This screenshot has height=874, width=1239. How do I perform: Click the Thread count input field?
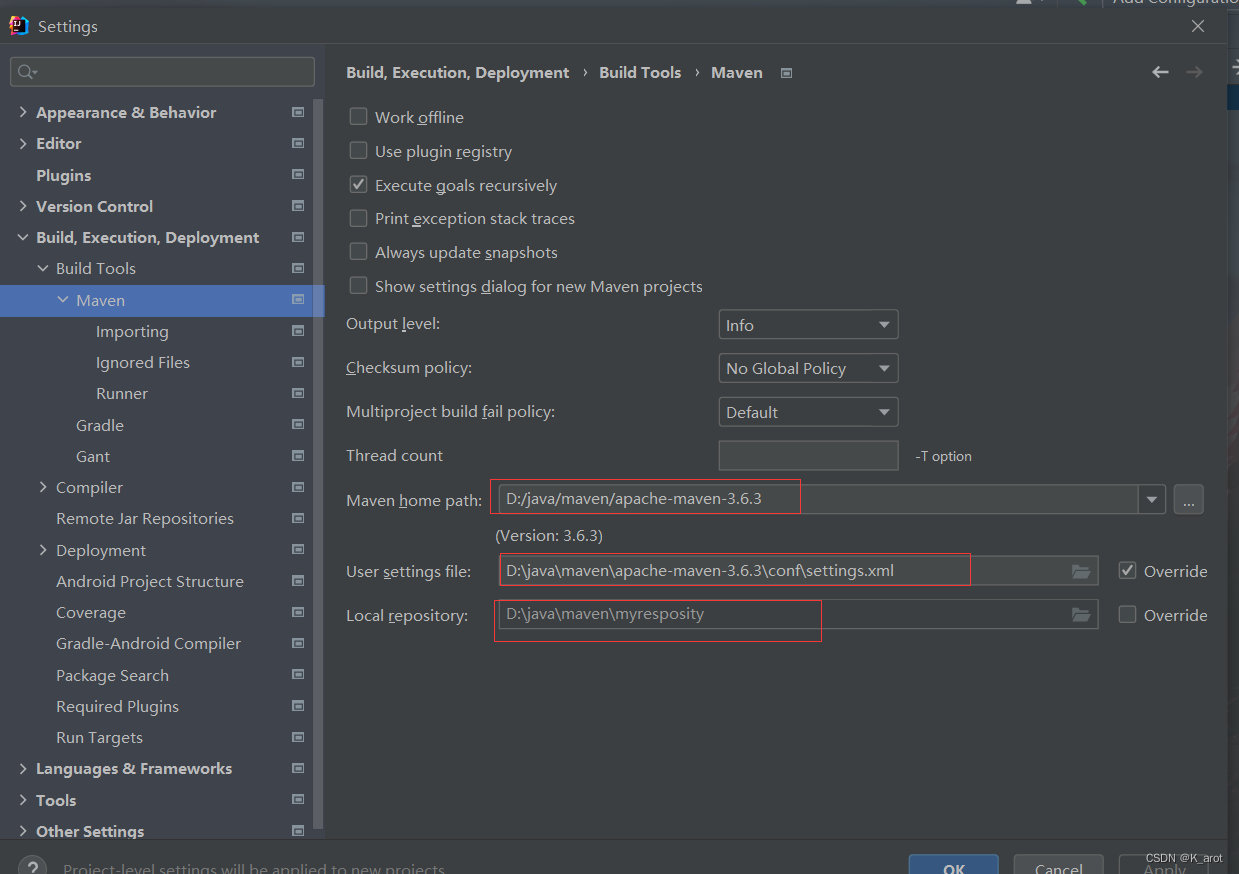coord(808,456)
